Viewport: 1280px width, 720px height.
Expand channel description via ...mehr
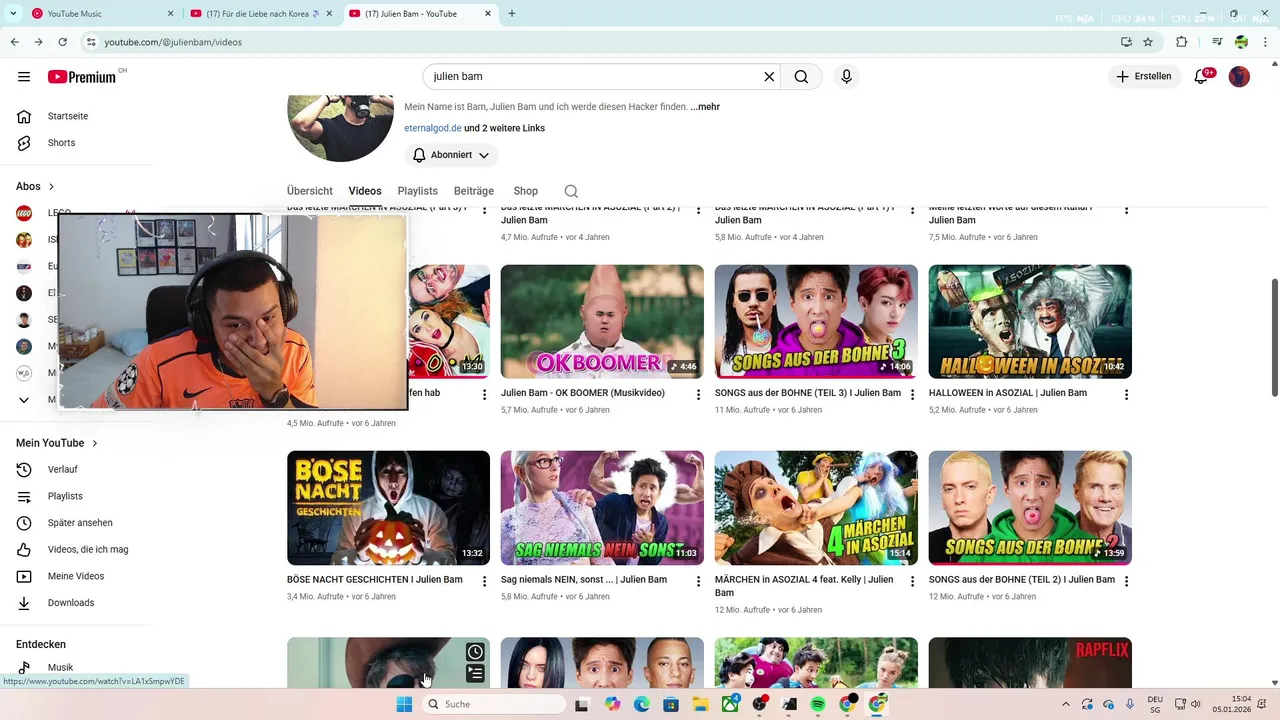[705, 107]
